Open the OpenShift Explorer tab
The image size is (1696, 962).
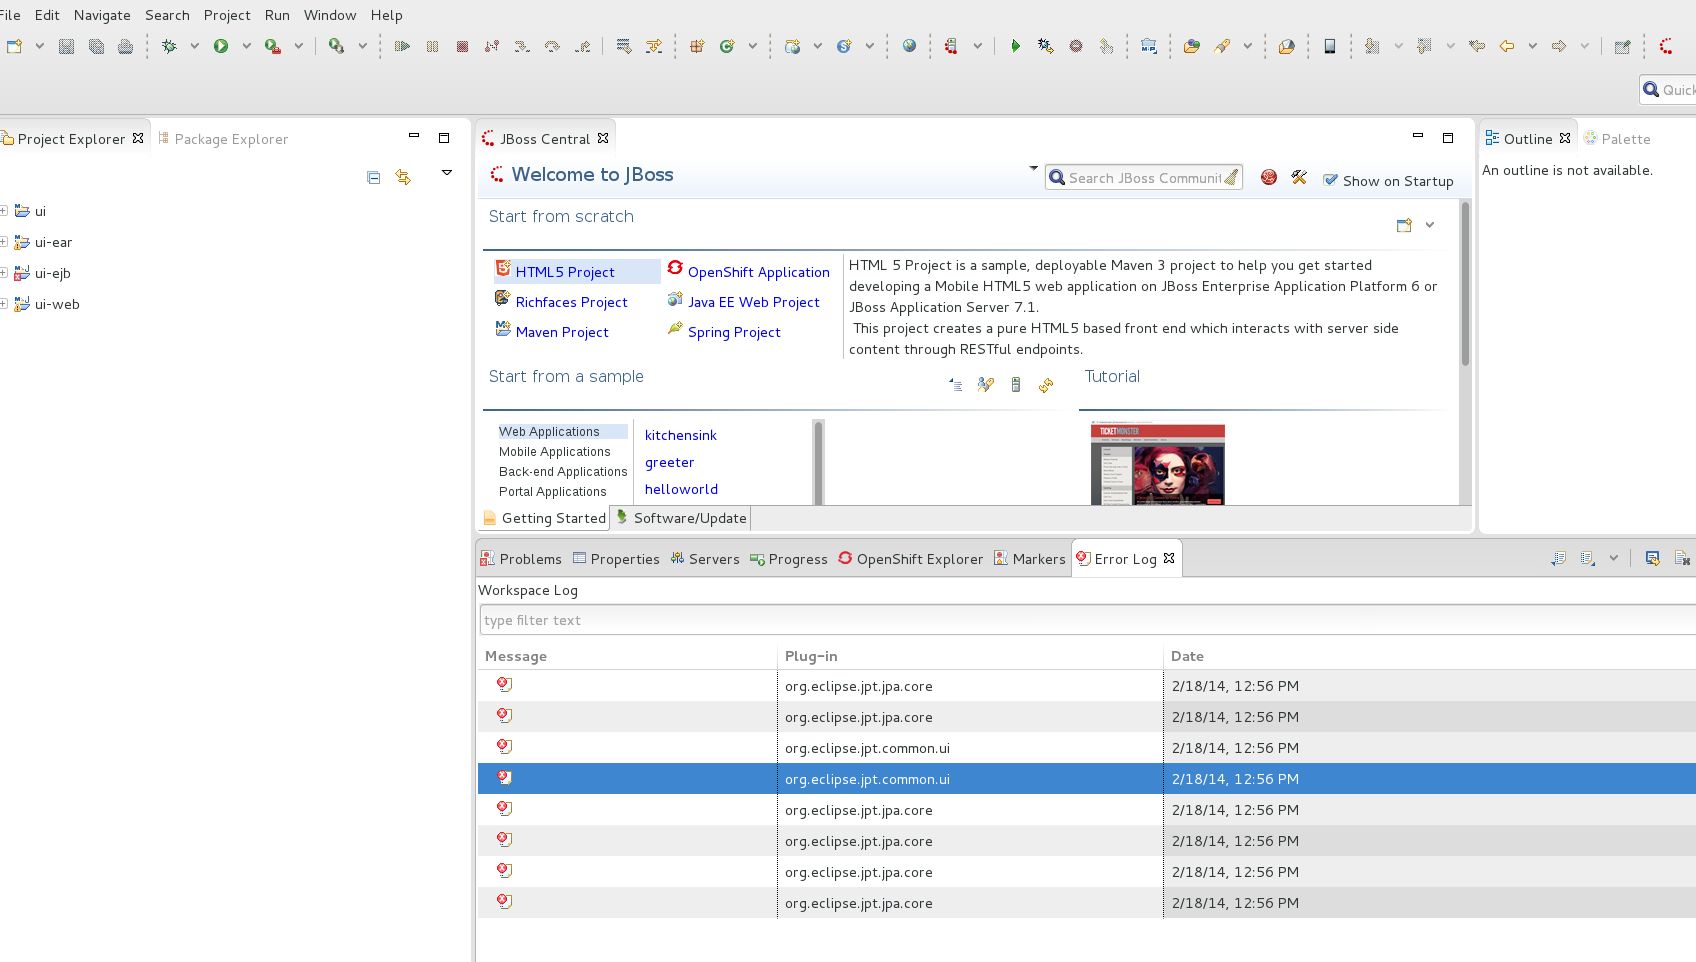pos(910,559)
